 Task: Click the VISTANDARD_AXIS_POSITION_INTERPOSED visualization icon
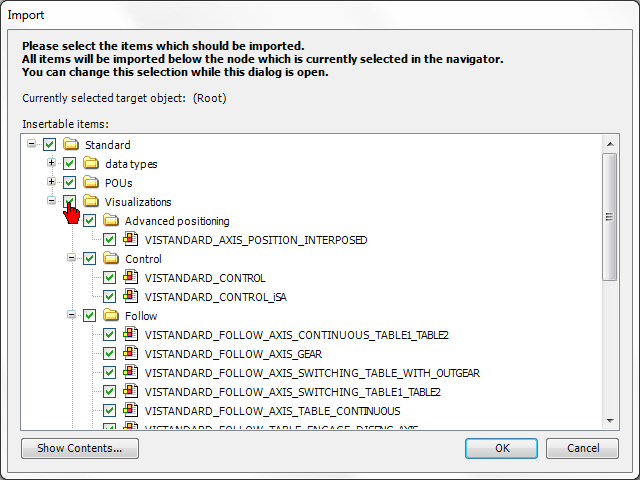(130, 240)
